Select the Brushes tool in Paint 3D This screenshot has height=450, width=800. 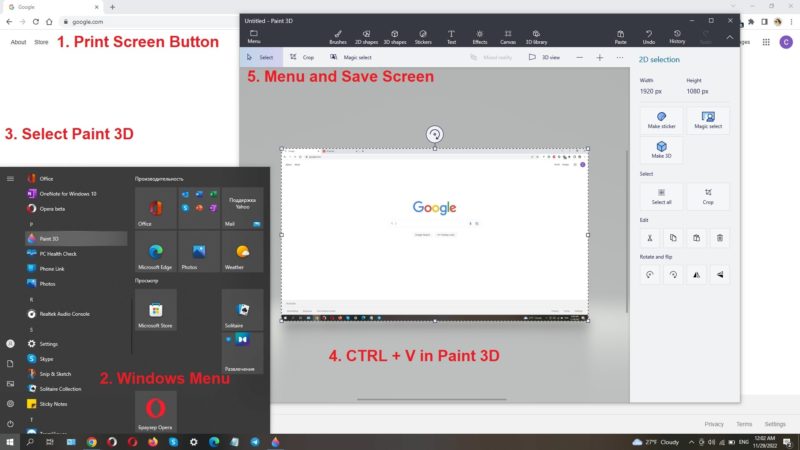338,37
